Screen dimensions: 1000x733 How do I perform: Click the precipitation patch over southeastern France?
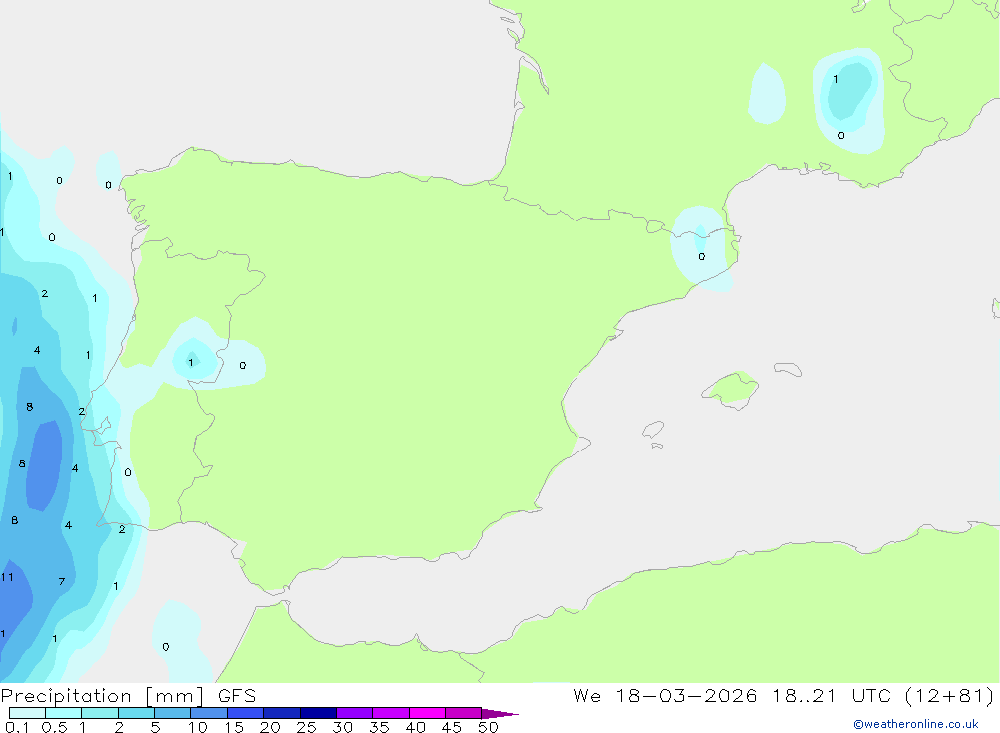click(849, 101)
